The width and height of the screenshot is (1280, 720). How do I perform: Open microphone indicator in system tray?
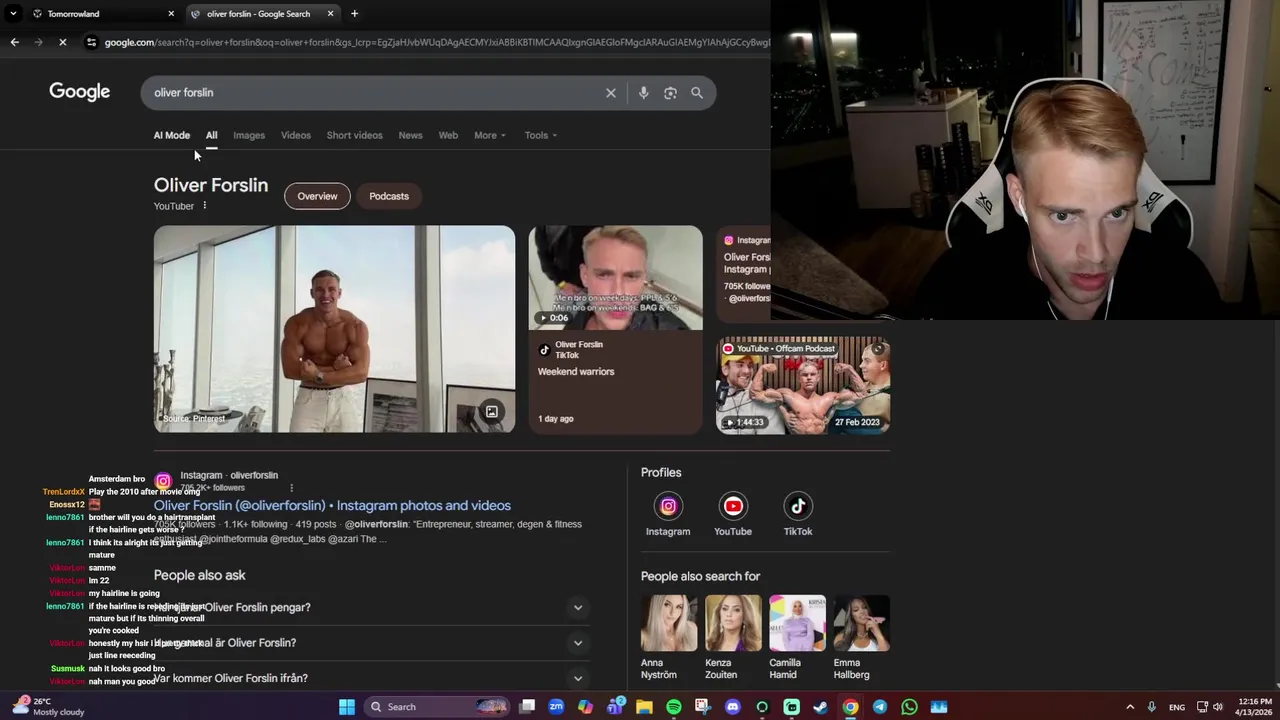(x=1151, y=707)
